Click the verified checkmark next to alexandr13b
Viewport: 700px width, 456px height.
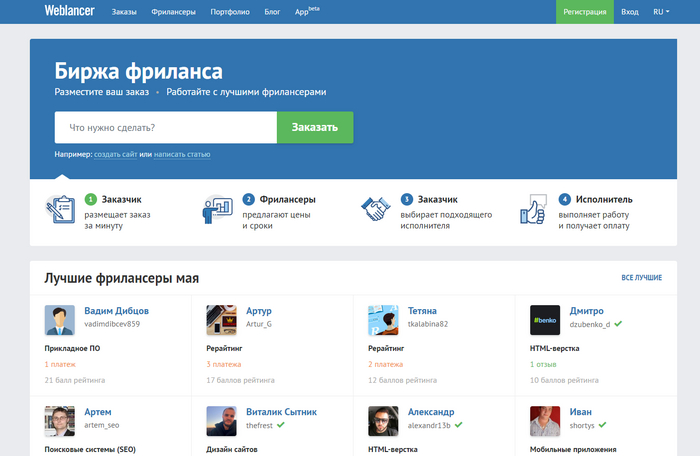click(x=458, y=425)
